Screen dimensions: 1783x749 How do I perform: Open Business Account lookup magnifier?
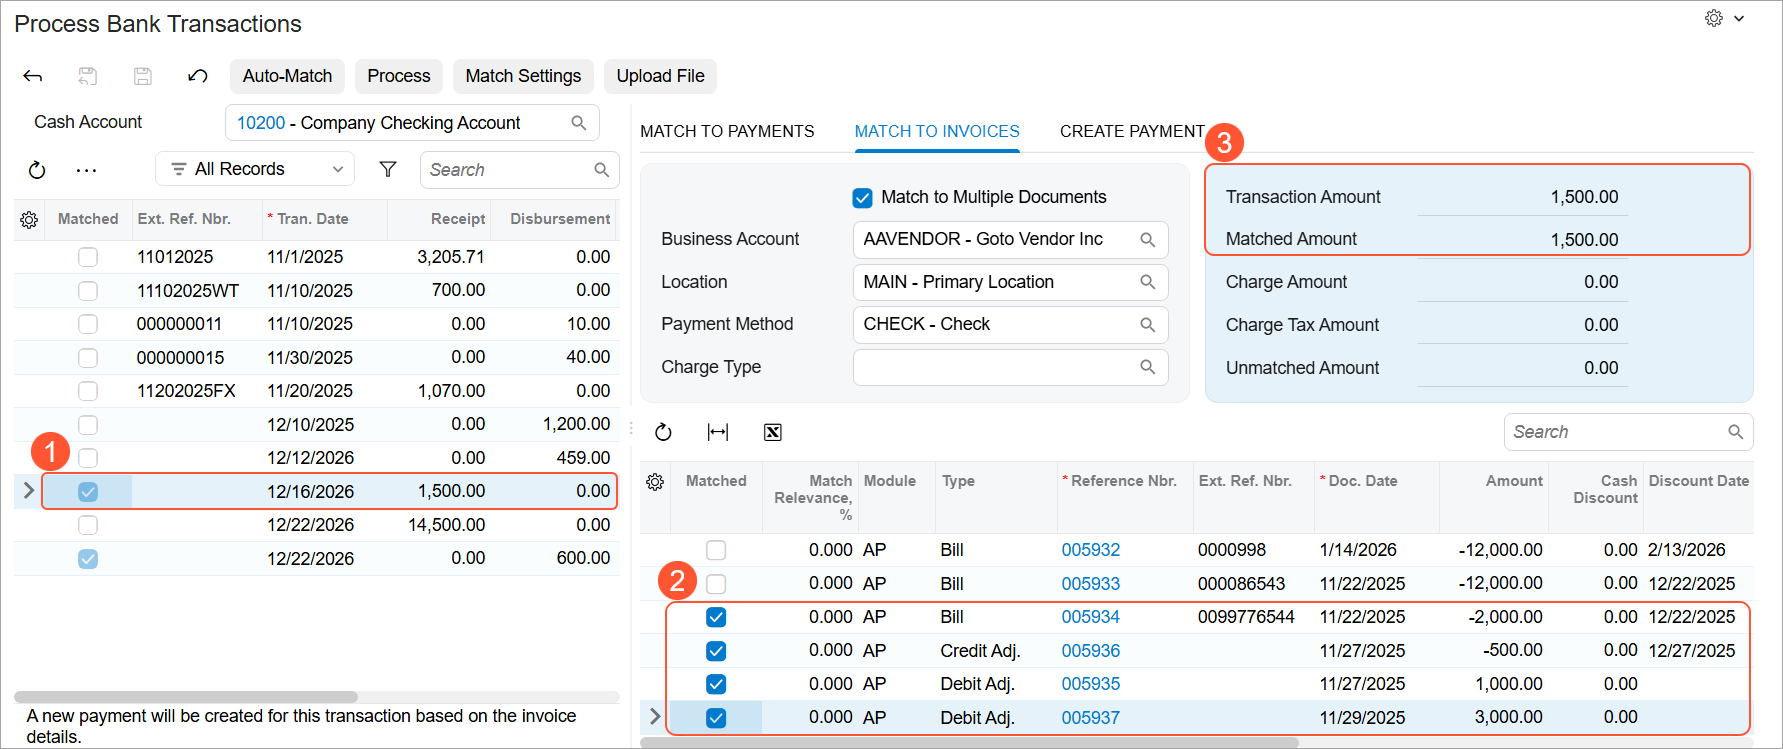[1148, 240]
